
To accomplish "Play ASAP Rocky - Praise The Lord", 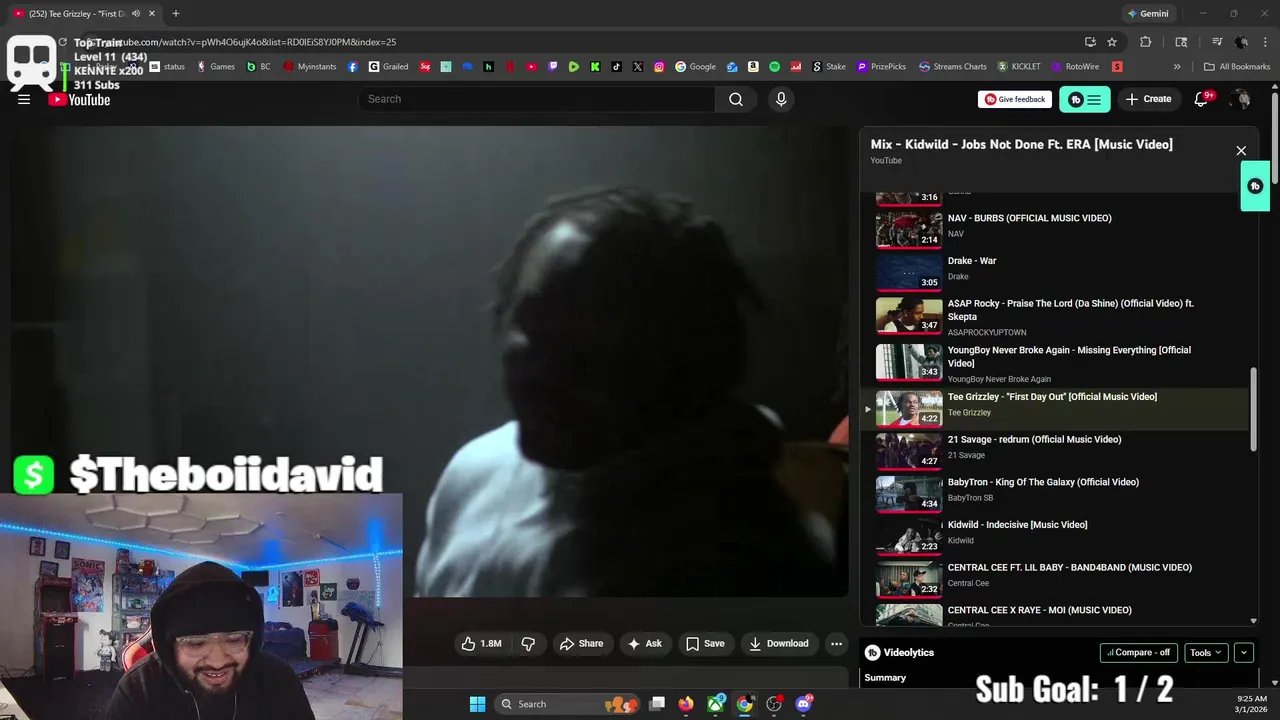I will coord(1055,316).
